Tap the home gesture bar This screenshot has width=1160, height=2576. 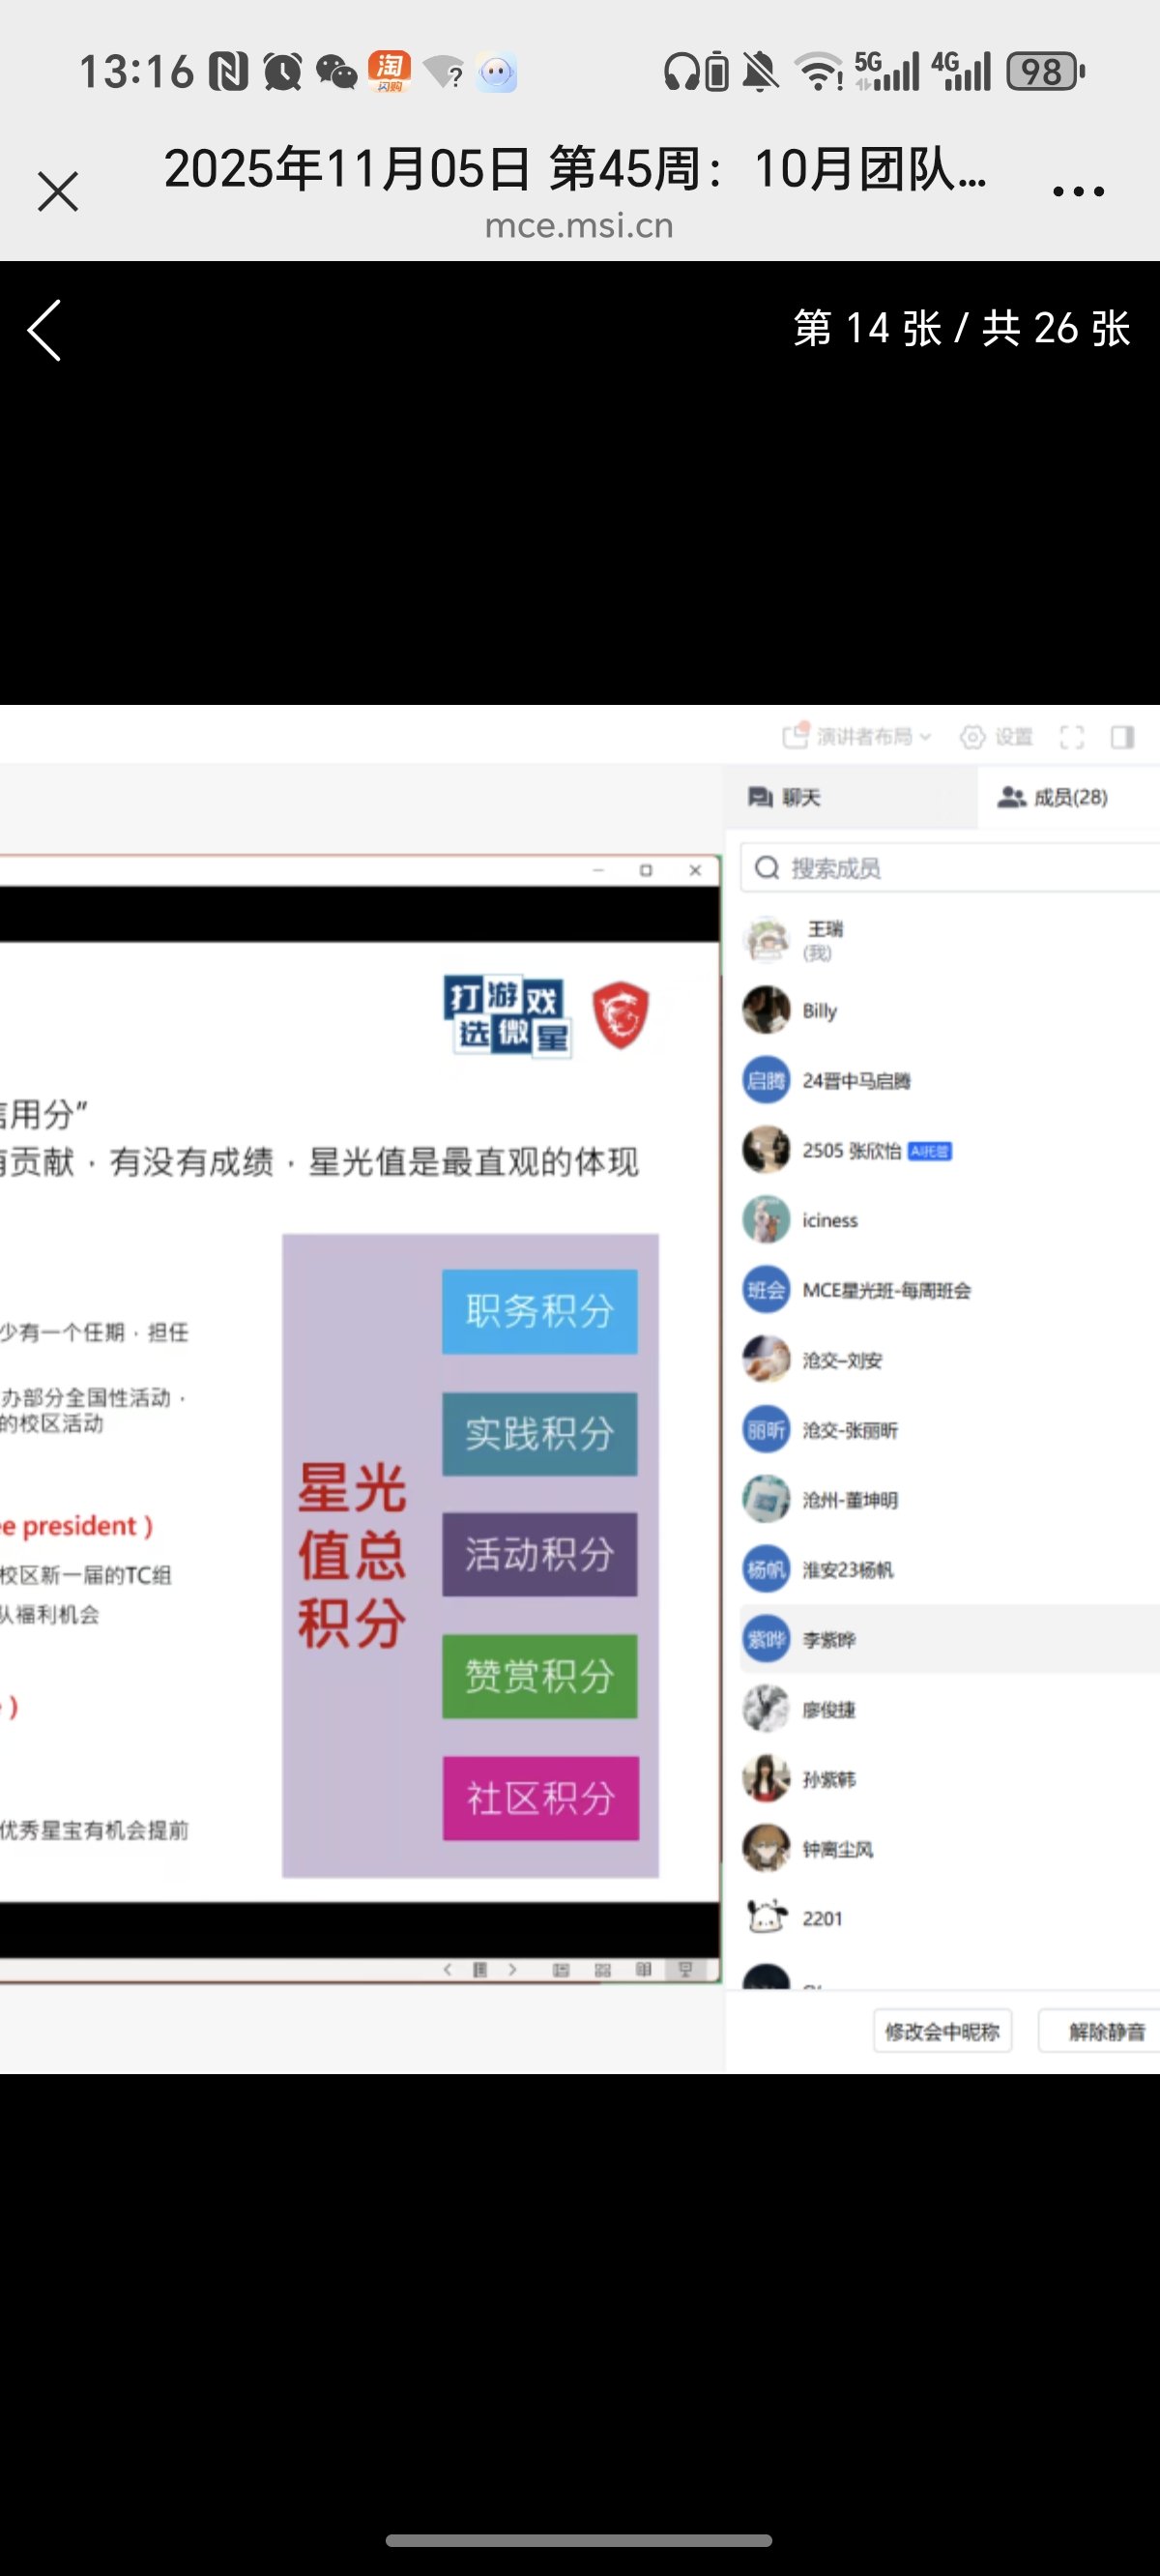tap(579, 2540)
